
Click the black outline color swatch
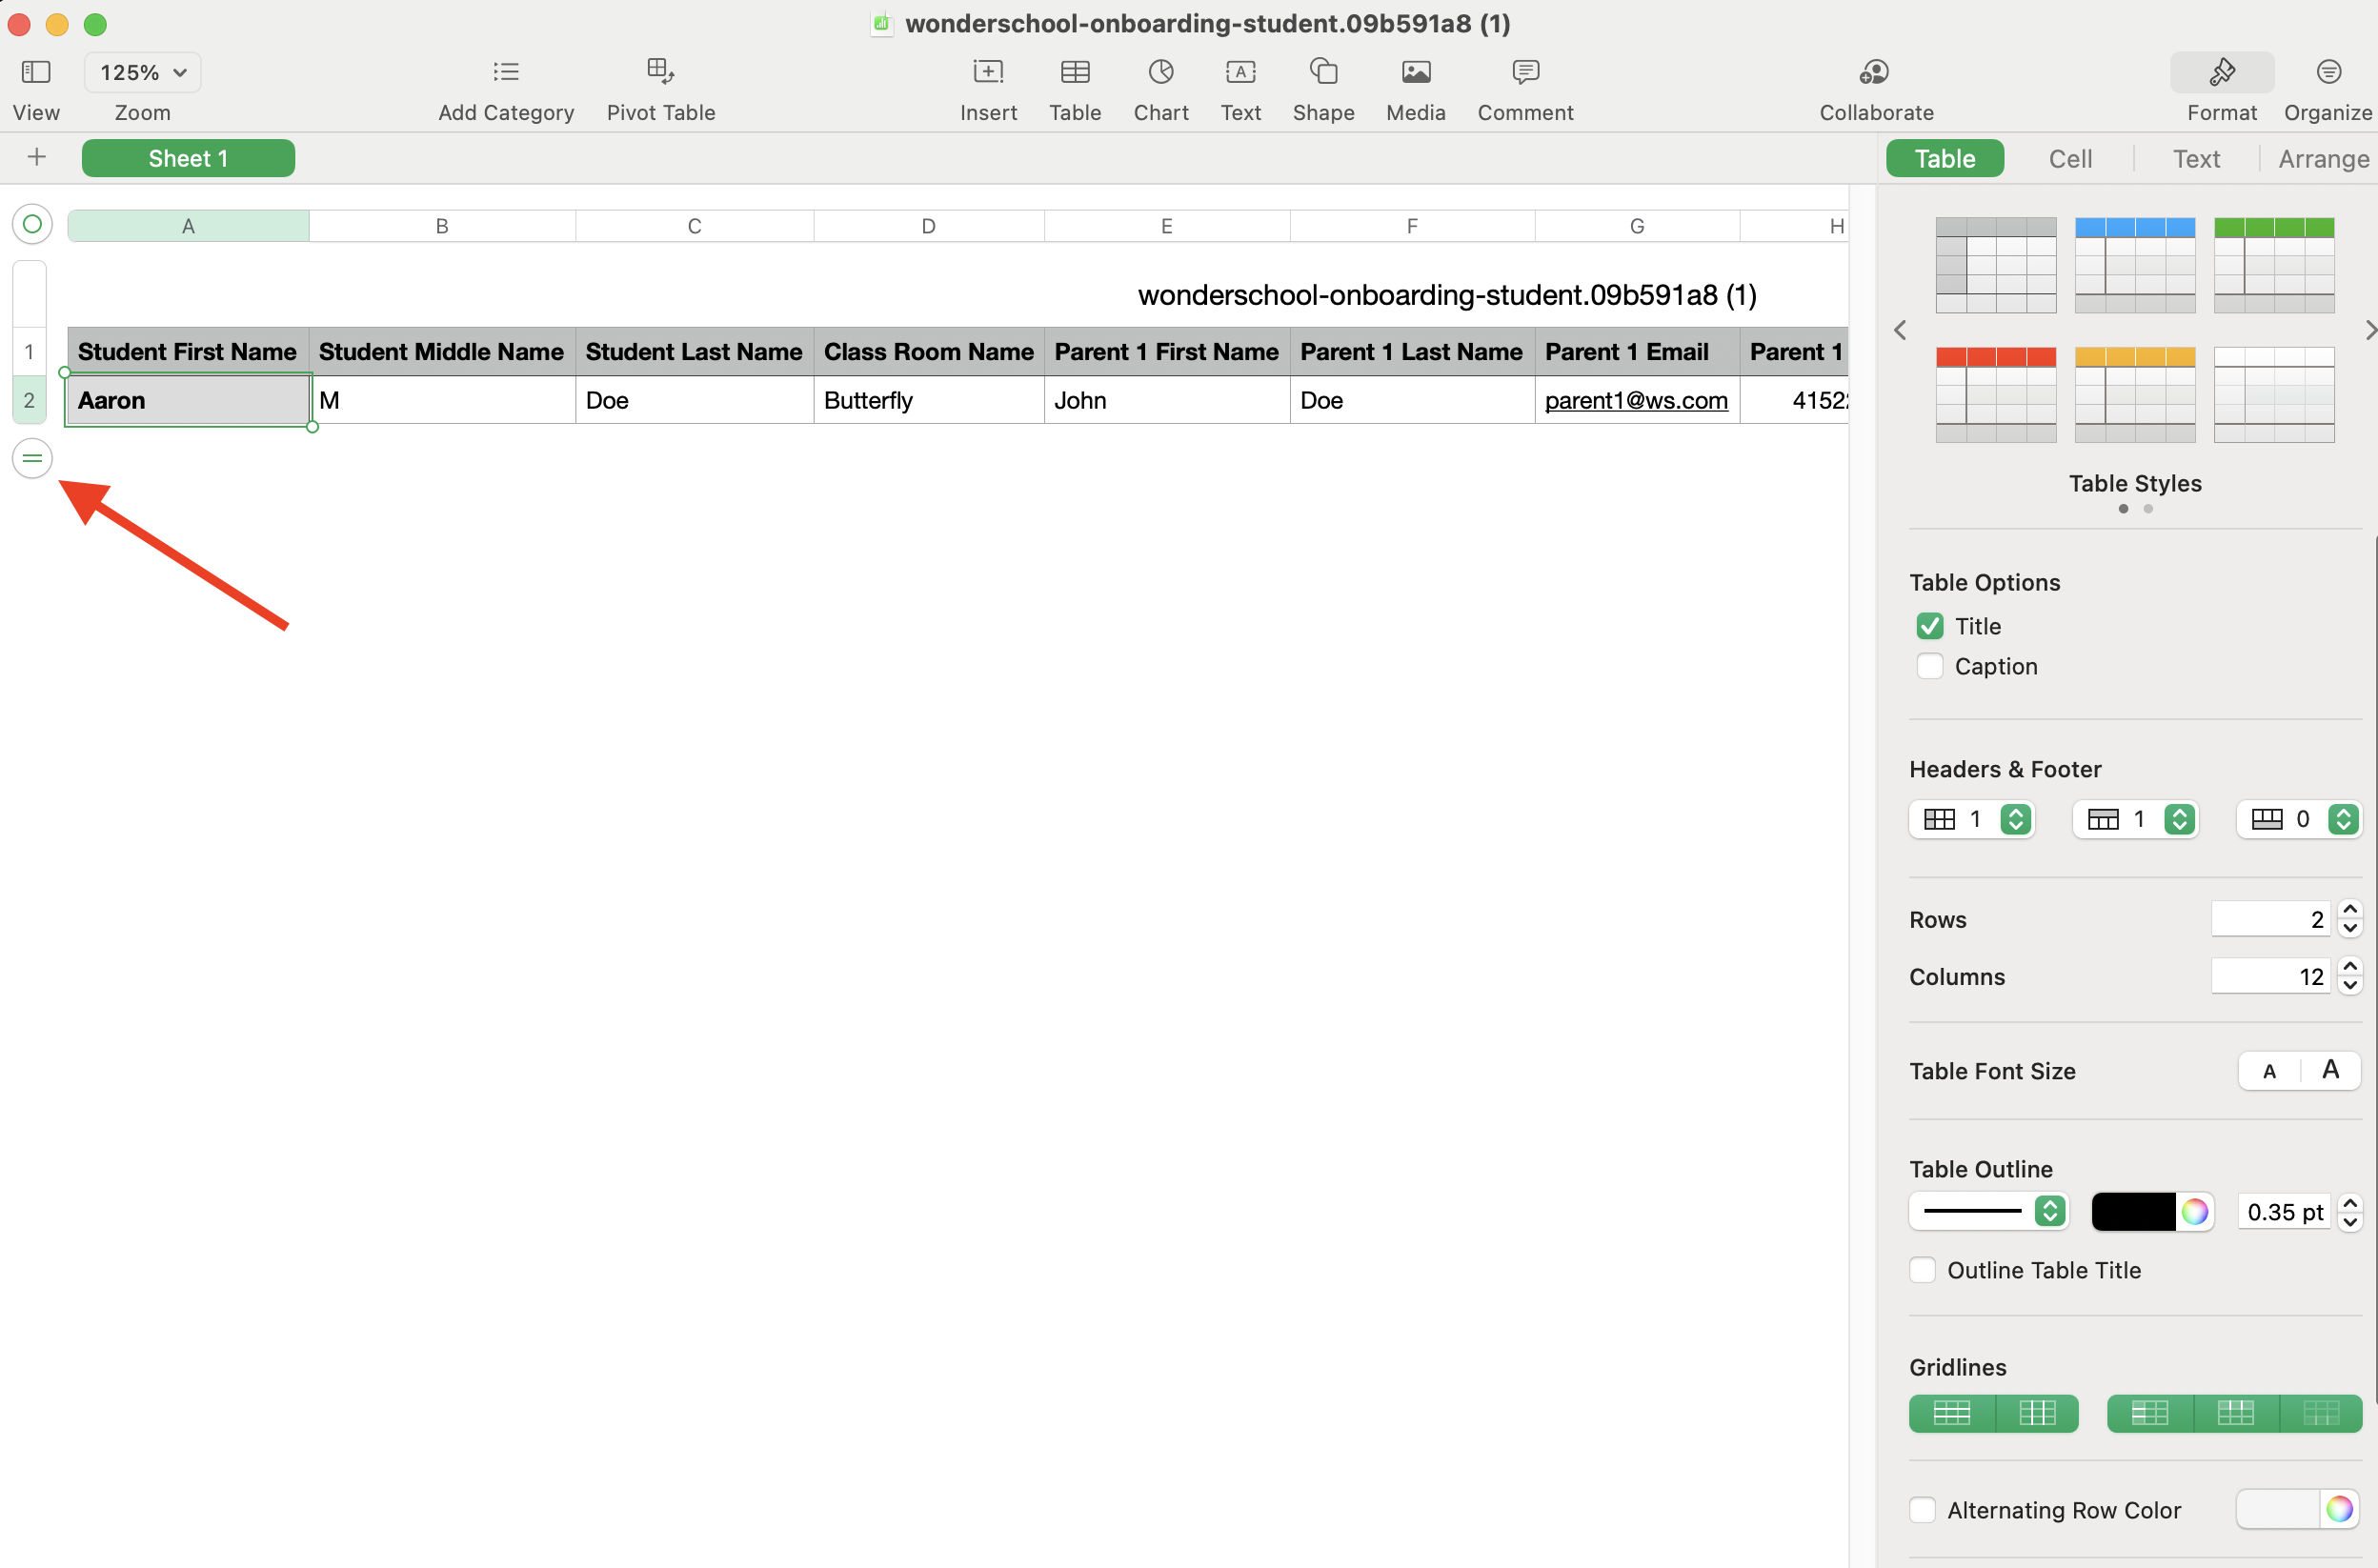coord(2133,1211)
